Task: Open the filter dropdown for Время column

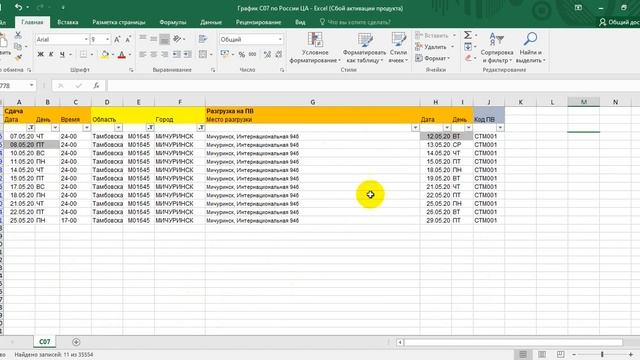Action: (87, 128)
